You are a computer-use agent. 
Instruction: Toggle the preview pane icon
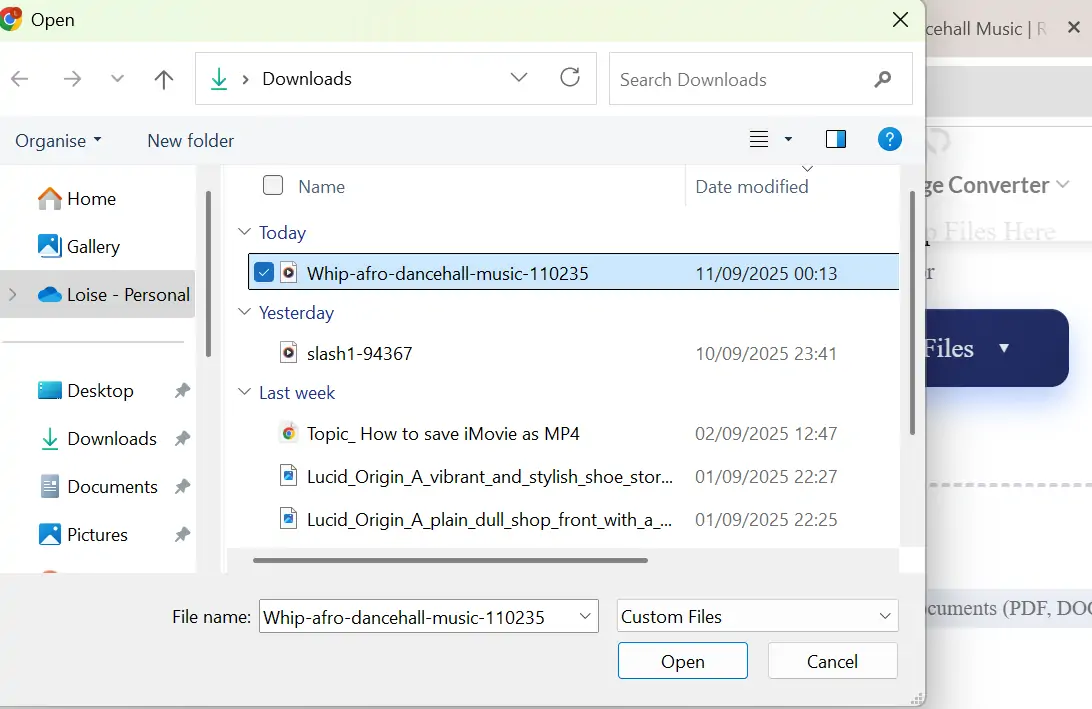[836, 140]
